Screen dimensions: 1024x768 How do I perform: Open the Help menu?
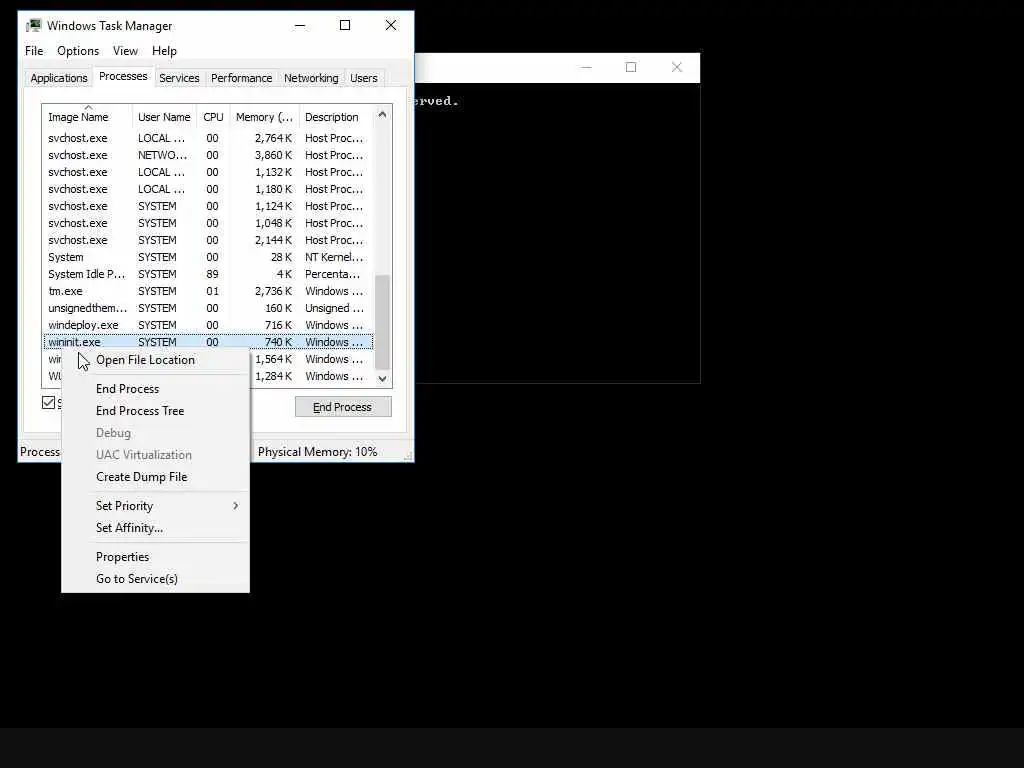click(x=164, y=51)
